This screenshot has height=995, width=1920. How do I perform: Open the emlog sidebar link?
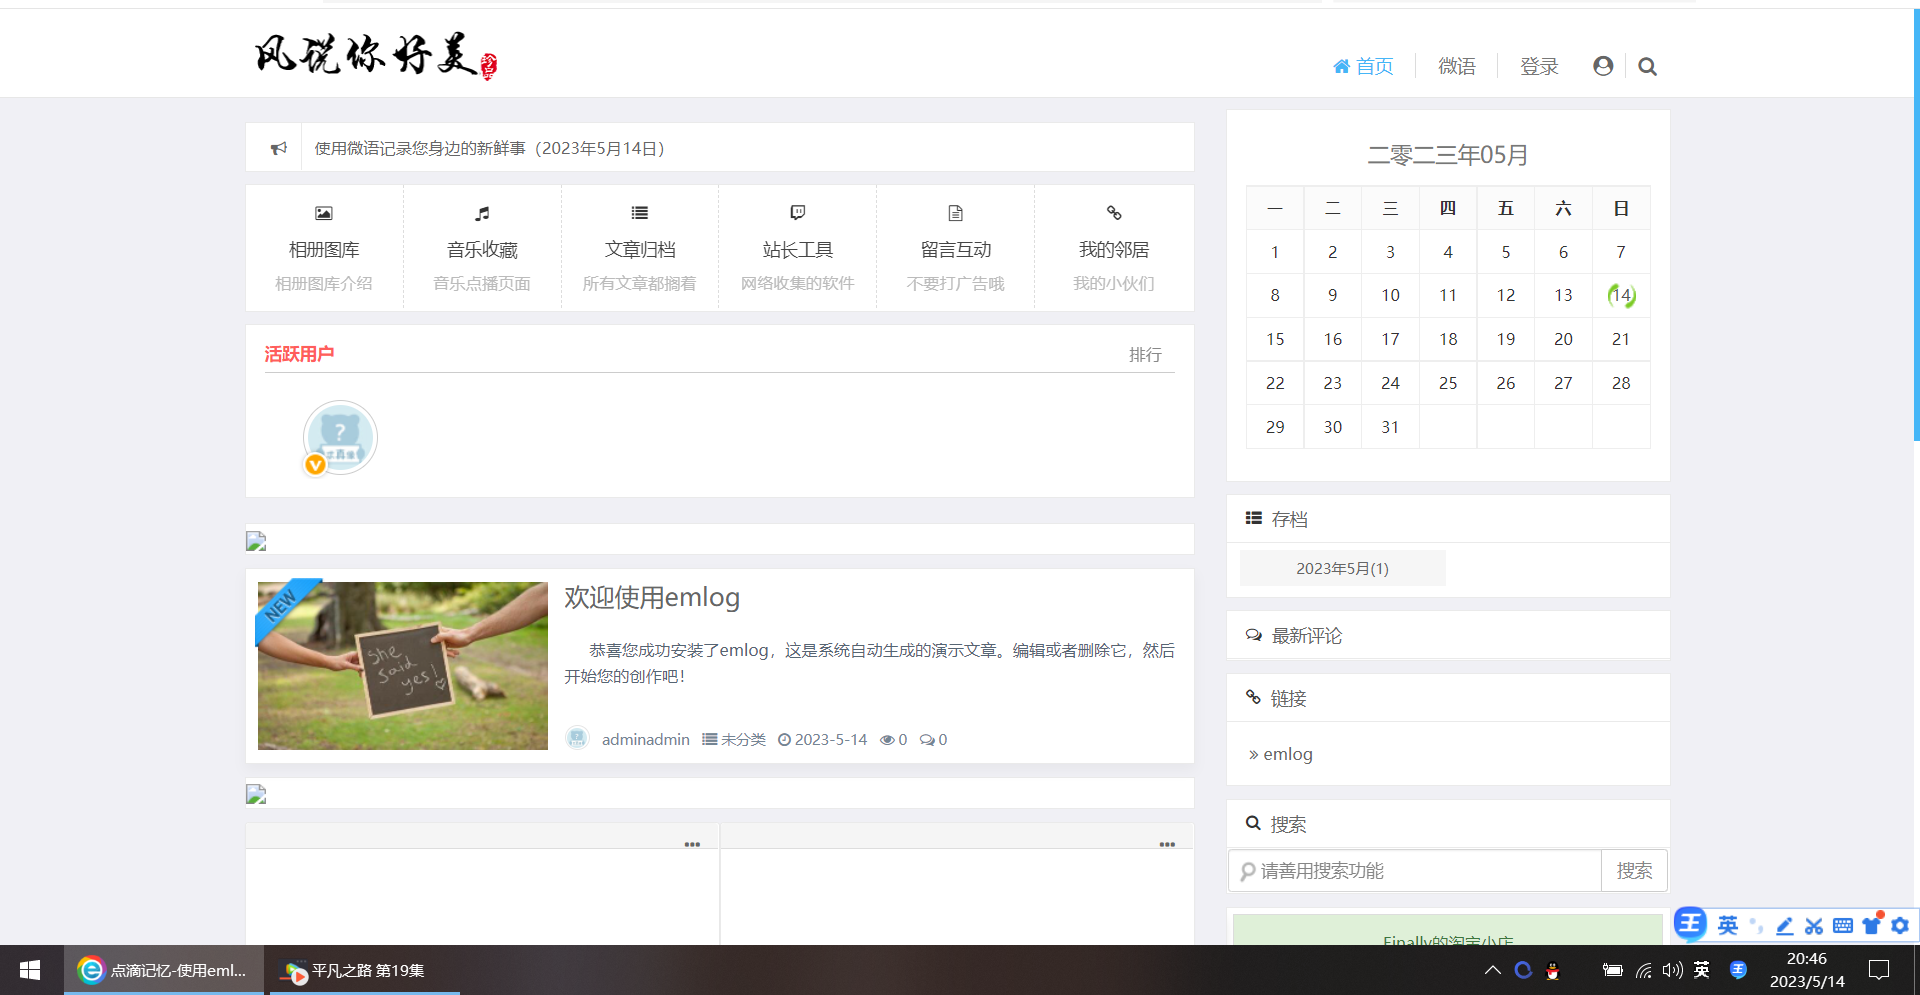coord(1288,754)
